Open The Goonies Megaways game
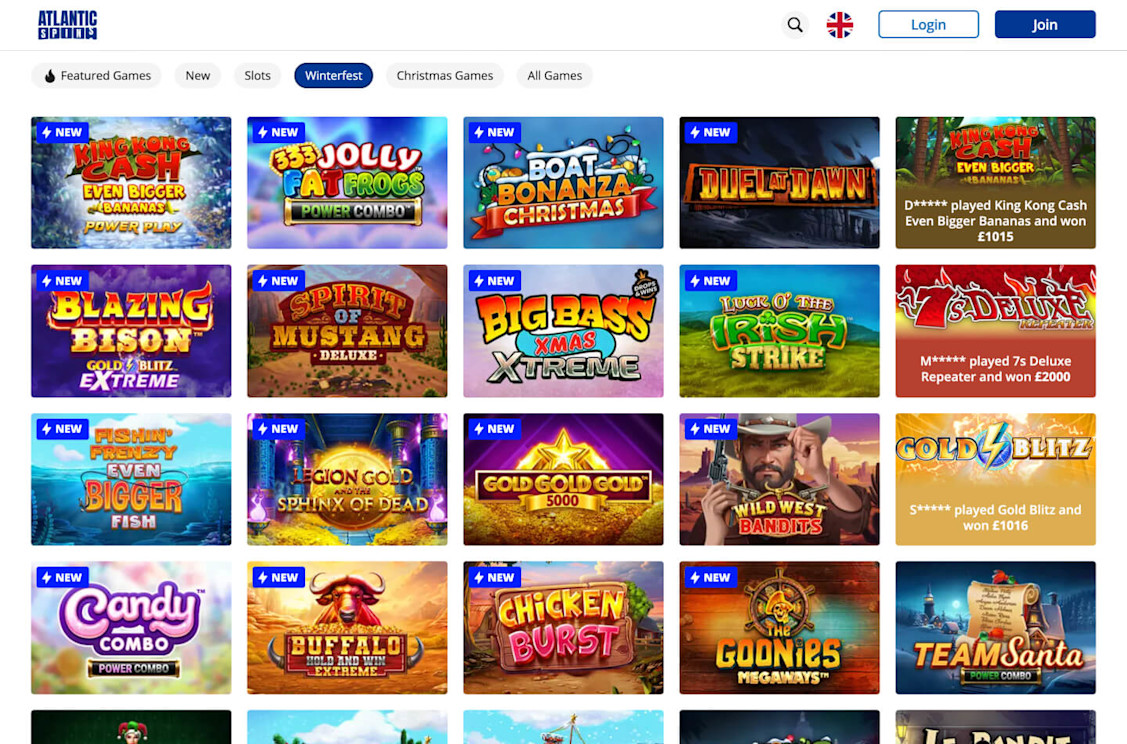The height and width of the screenshot is (744, 1127). point(779,628)
